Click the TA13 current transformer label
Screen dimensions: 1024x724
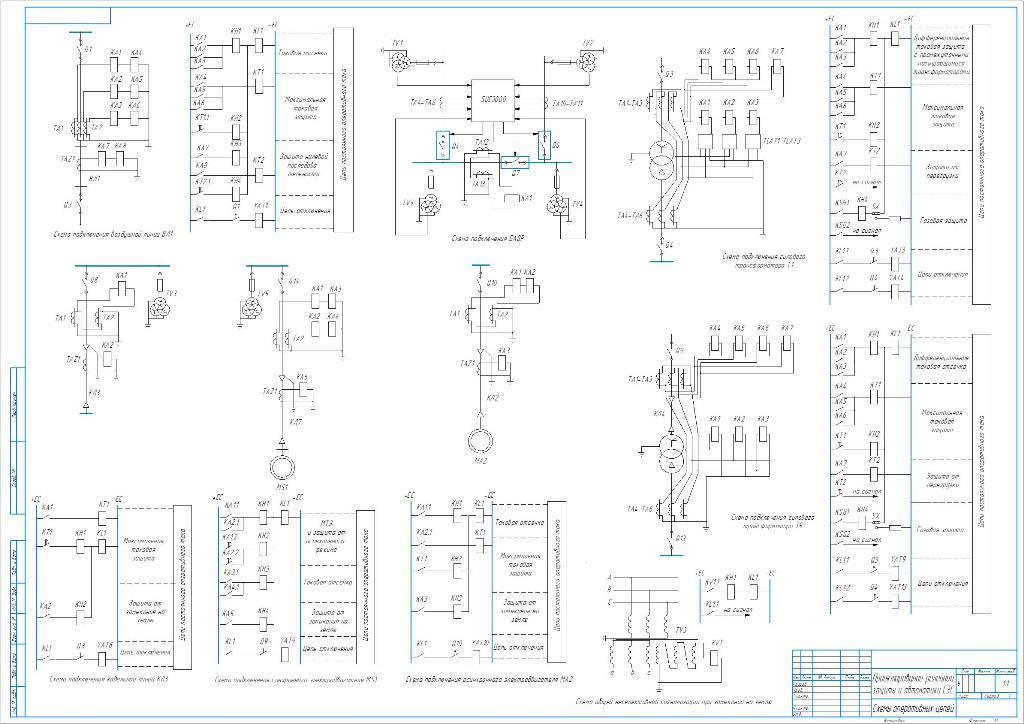pyautogui.click(x=479, y=184)
